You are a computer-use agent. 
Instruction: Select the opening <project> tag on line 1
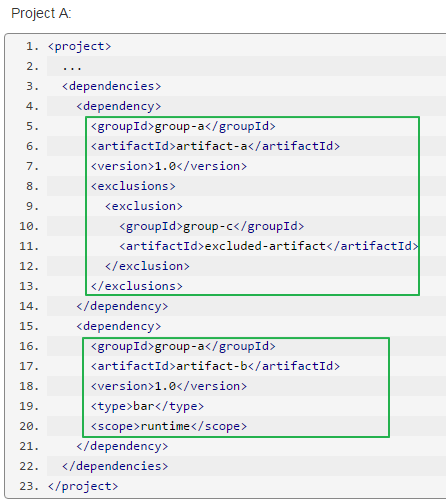click(x=79, y=46)
